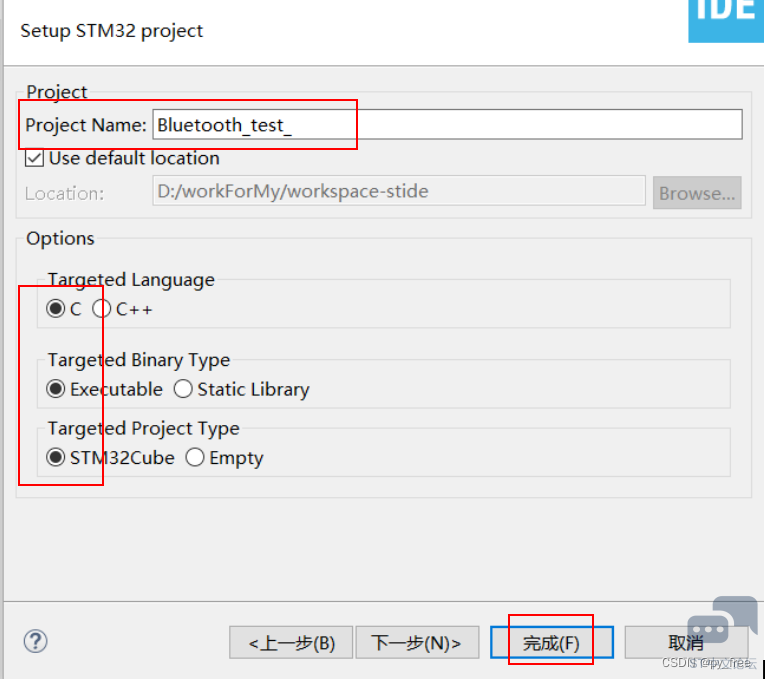Go back with the 上一步(B) button
This screenshot has height=679, width=766.
coord(291,643)
